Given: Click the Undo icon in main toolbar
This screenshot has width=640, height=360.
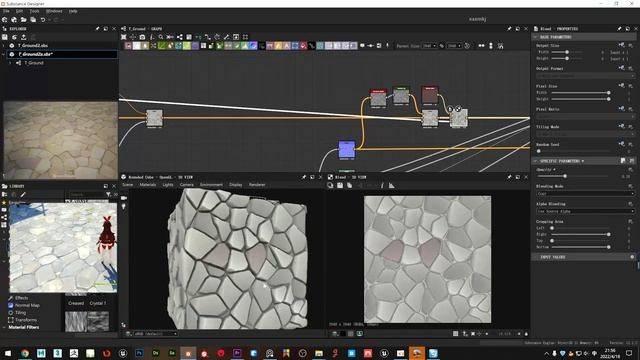Looking at the screenshot, I should point(42,20).
